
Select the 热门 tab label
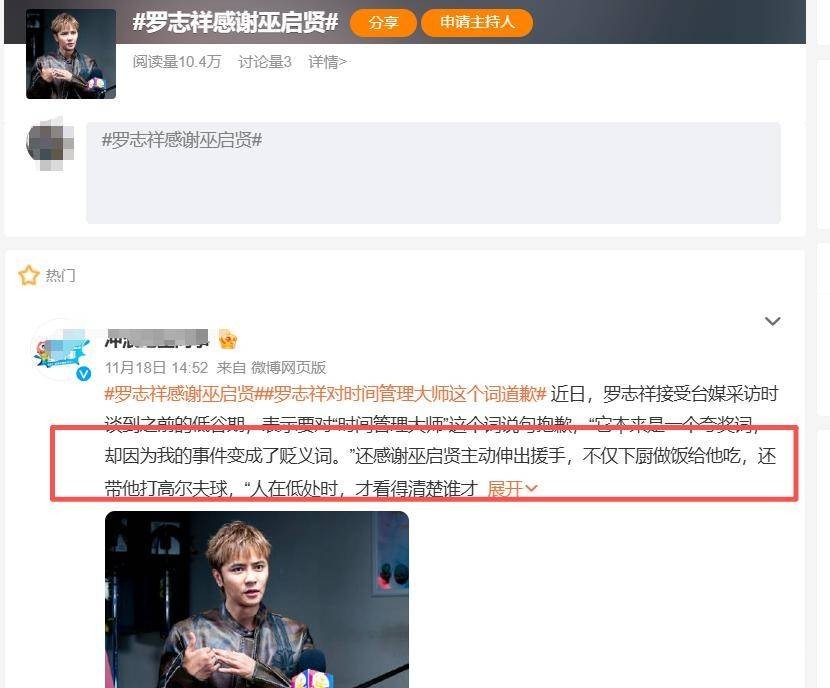(x=60, y=275)
